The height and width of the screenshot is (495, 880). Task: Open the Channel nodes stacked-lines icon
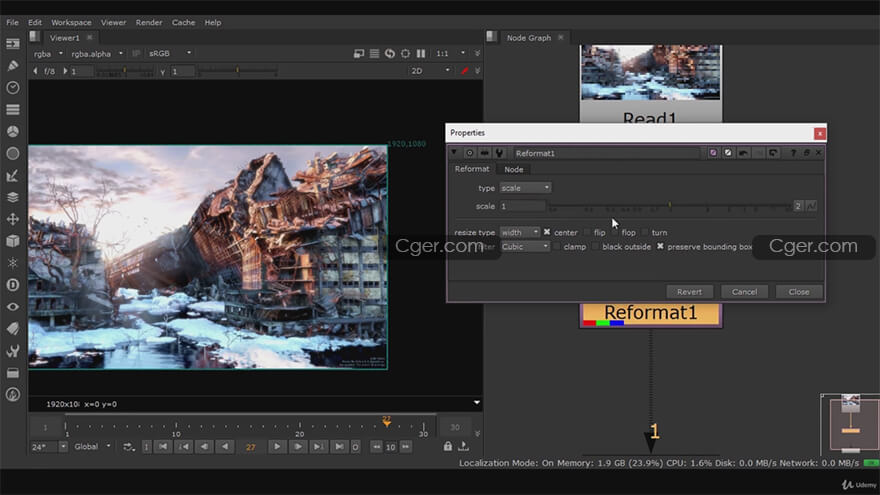[x=12, y=109]
